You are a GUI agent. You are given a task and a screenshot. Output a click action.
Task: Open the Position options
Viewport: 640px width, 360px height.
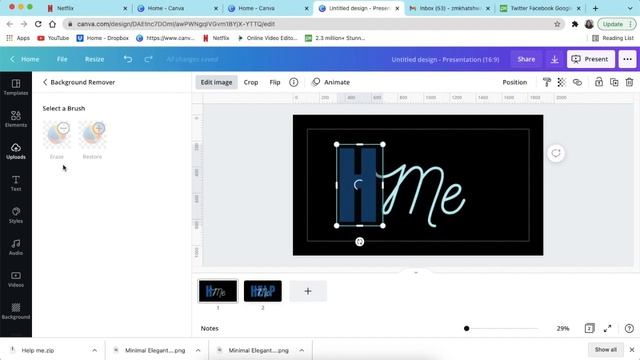coord(514,82)
